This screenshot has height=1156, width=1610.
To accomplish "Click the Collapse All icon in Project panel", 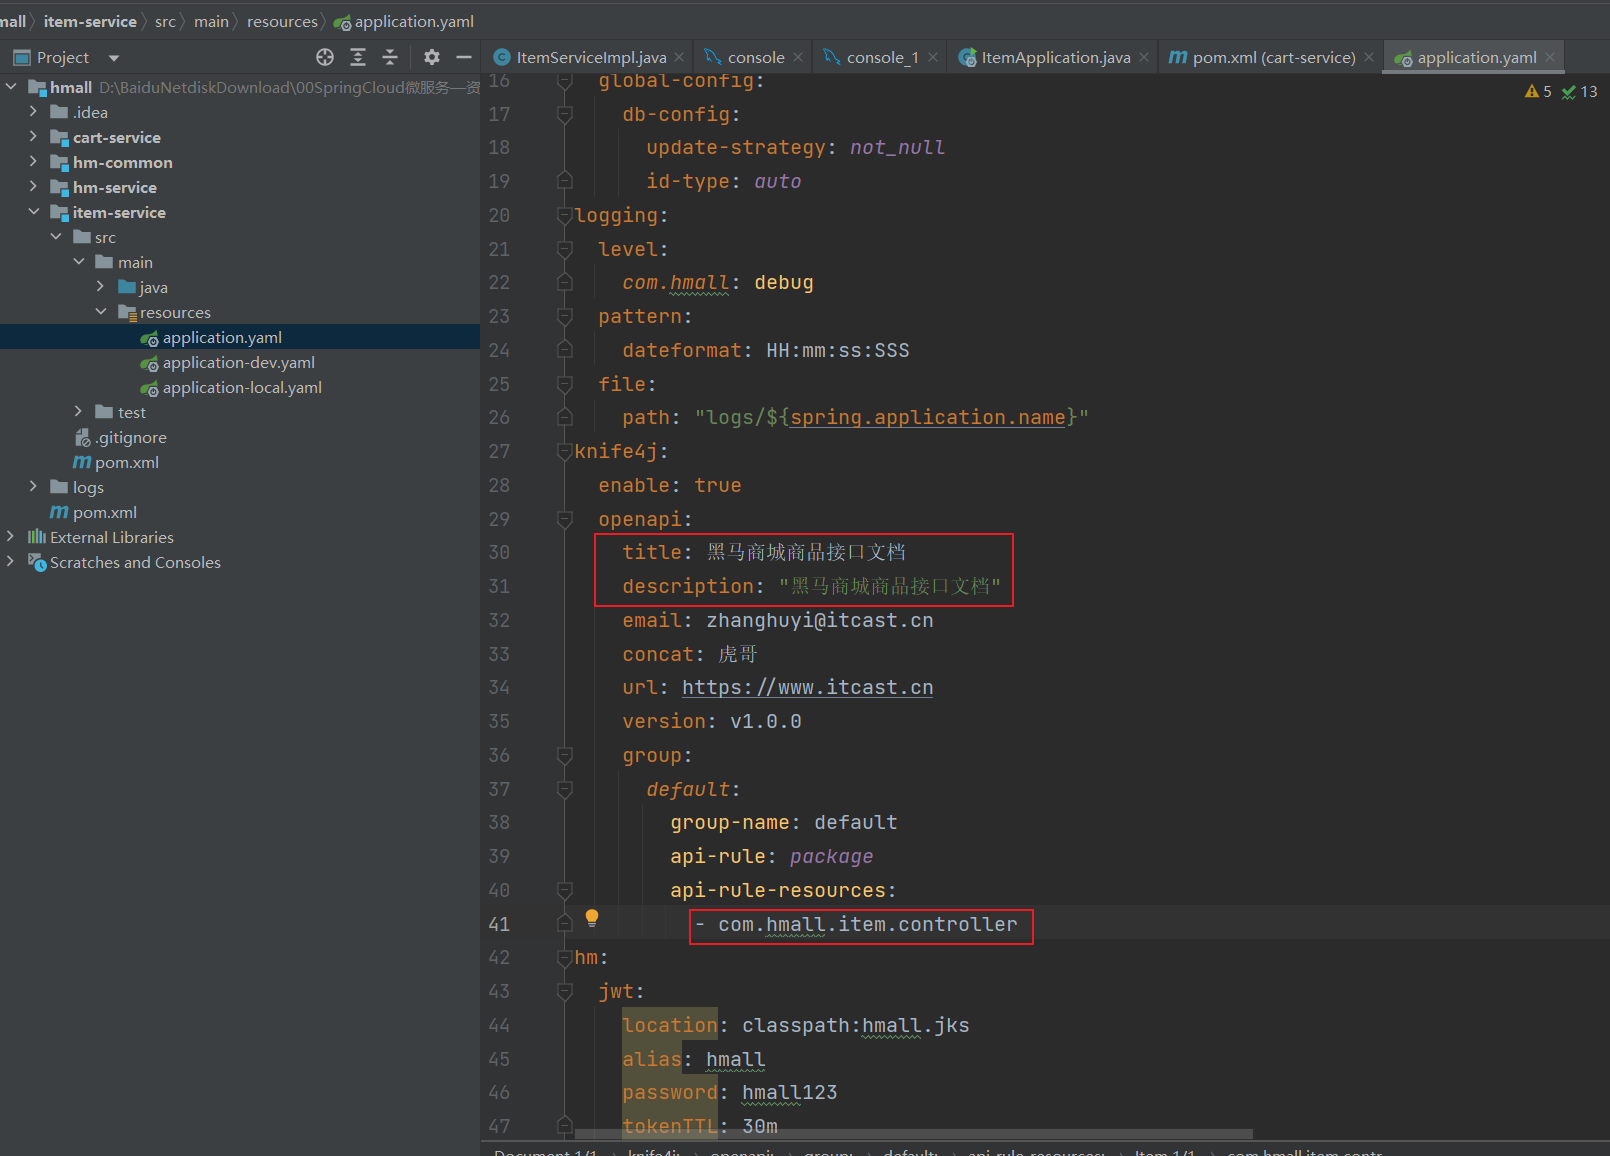I will [390, 57].
